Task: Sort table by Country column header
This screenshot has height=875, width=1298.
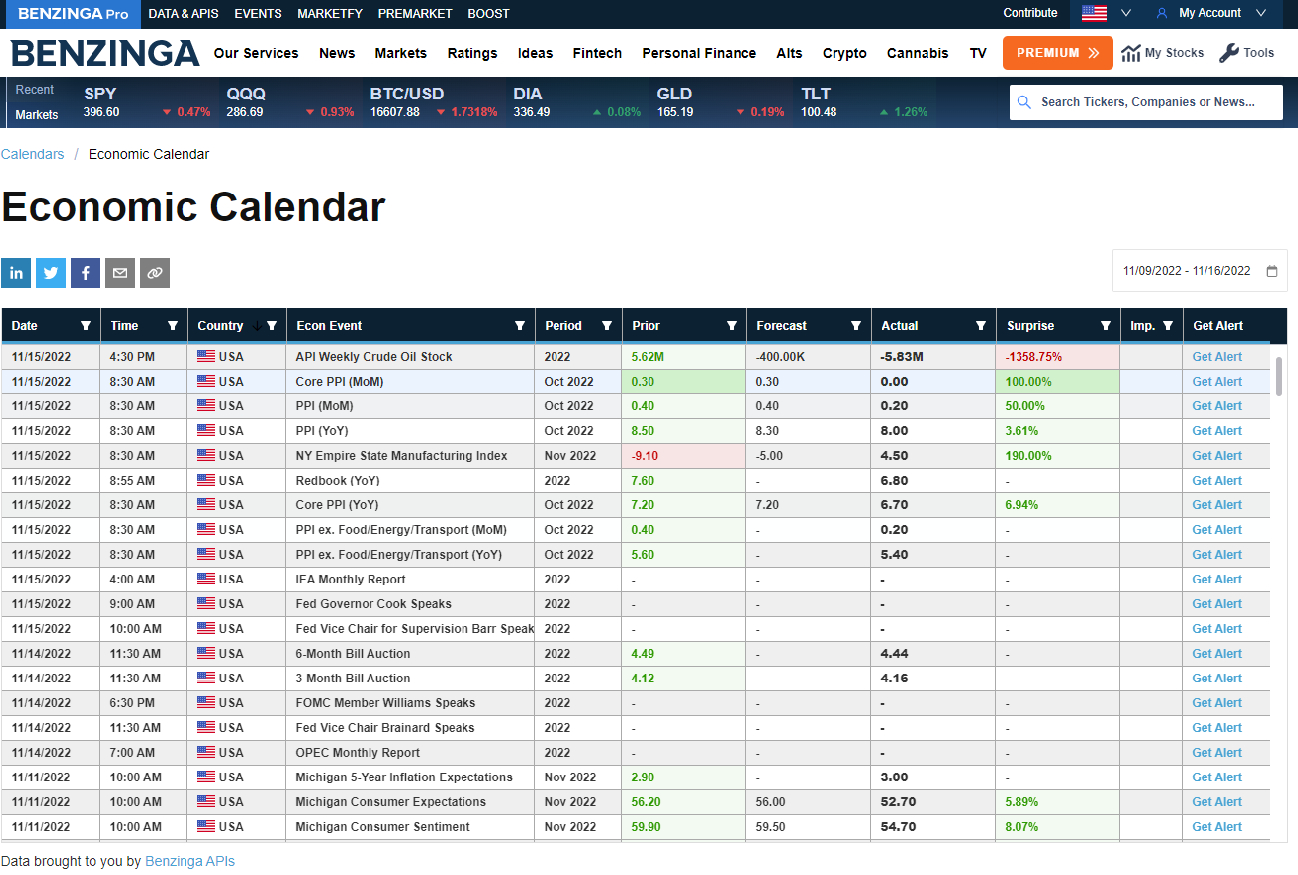Action: [221, 326]
